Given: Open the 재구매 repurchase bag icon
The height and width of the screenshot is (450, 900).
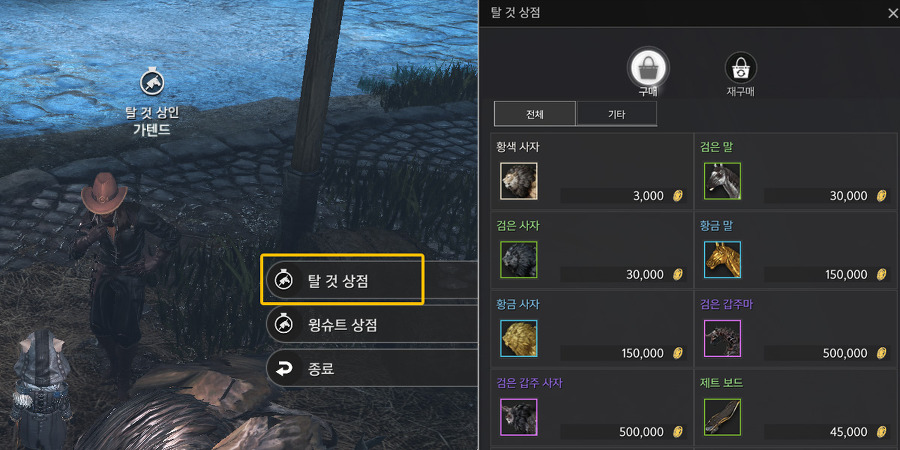Looking at the screenshot, I should pyautogui.click(x=740, y=68).
